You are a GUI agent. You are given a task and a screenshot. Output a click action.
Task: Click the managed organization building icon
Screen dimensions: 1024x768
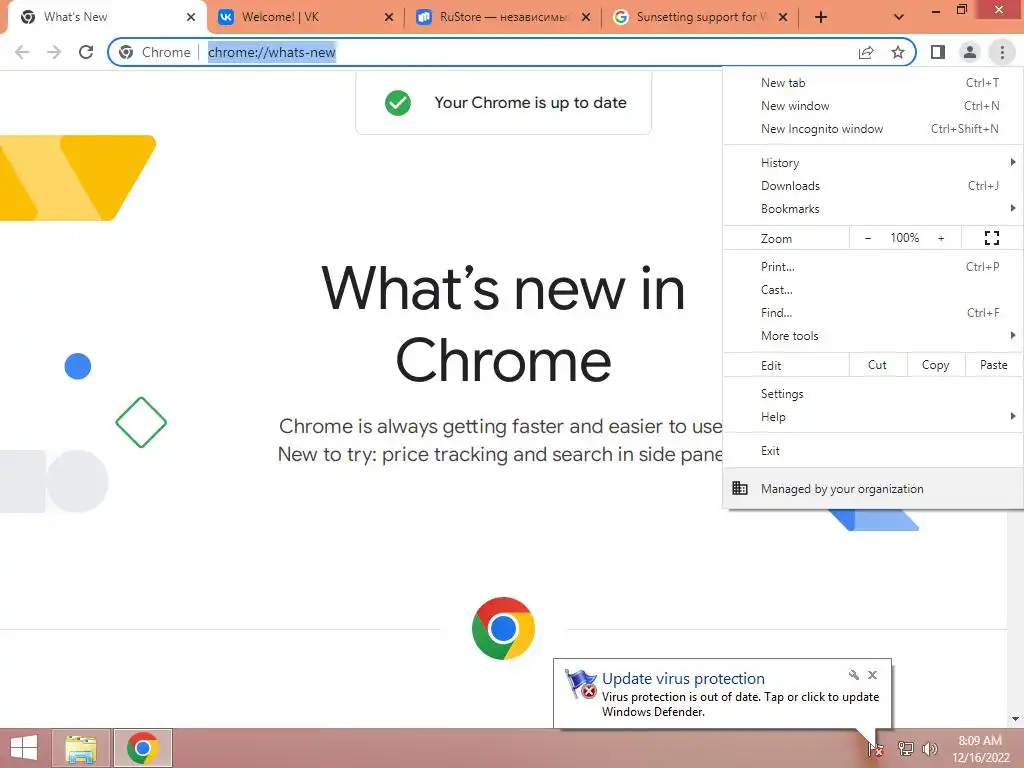coord(740,488)
